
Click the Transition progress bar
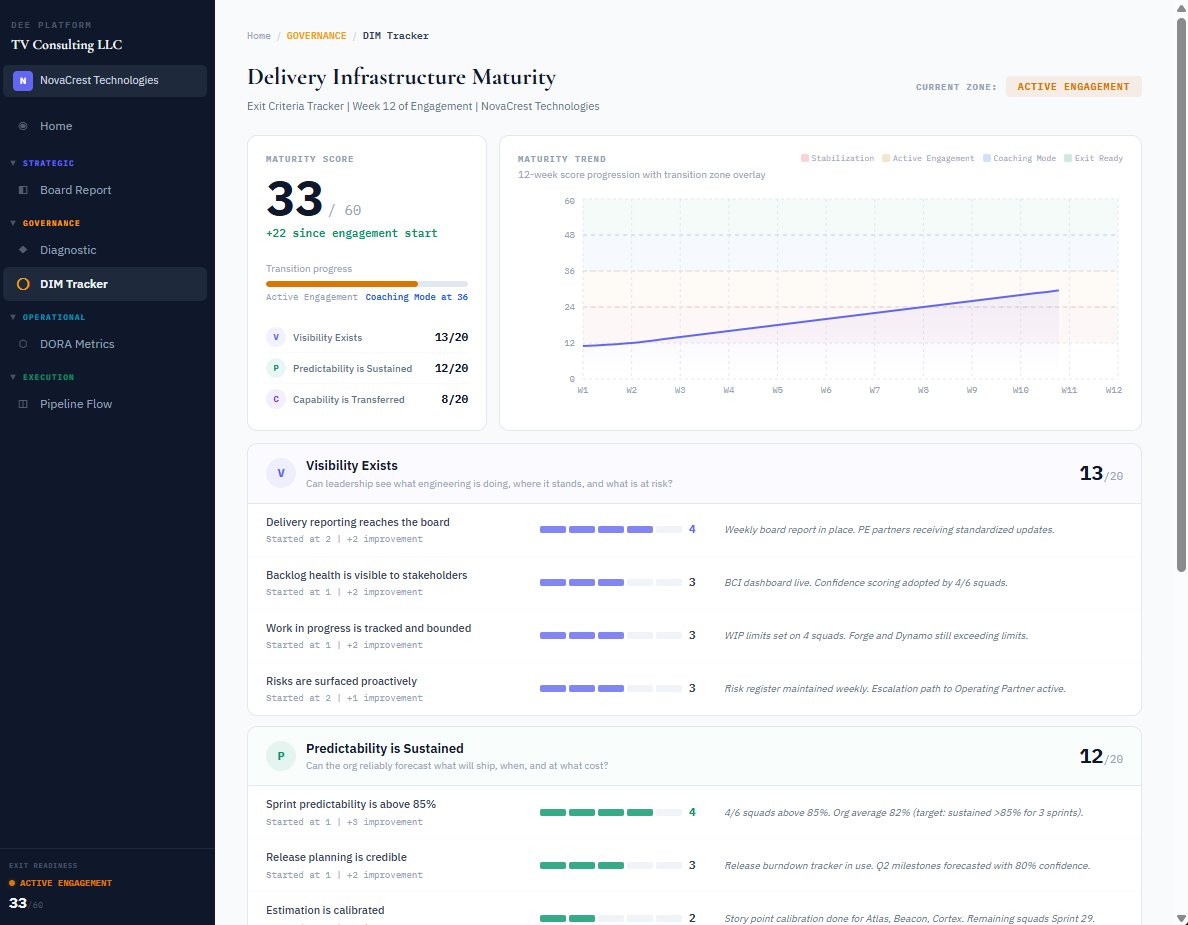click(x=367, y=284)
